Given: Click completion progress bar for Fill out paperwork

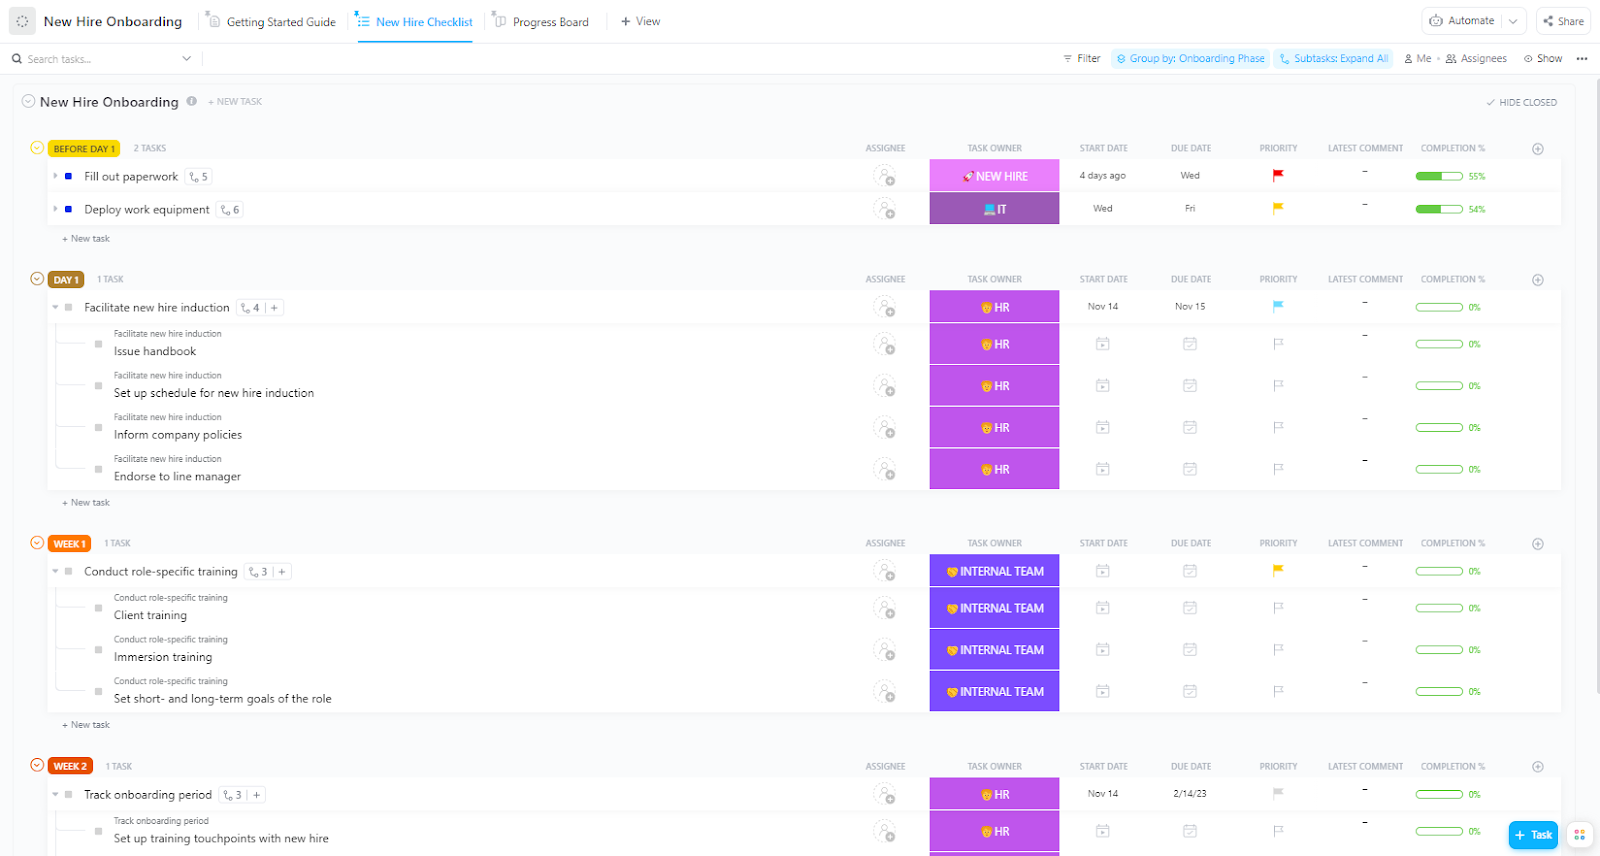Looking at the screenshot, I should coord(1438,176).
